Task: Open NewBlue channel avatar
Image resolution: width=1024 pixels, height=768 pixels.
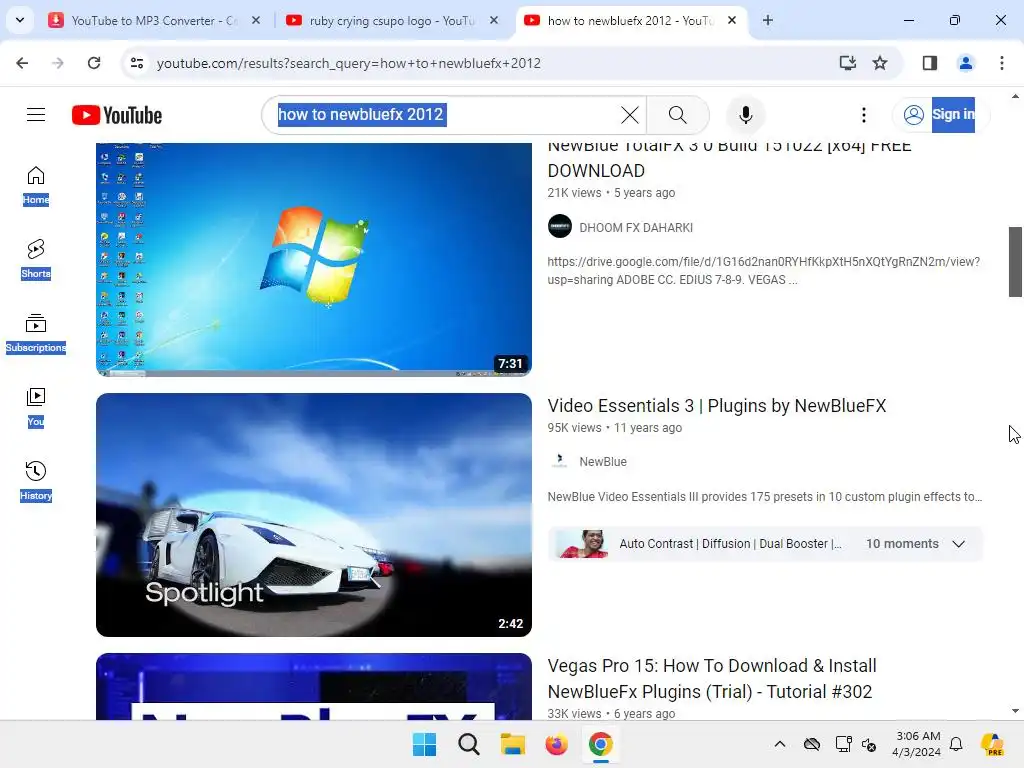Action: point(560,461)
